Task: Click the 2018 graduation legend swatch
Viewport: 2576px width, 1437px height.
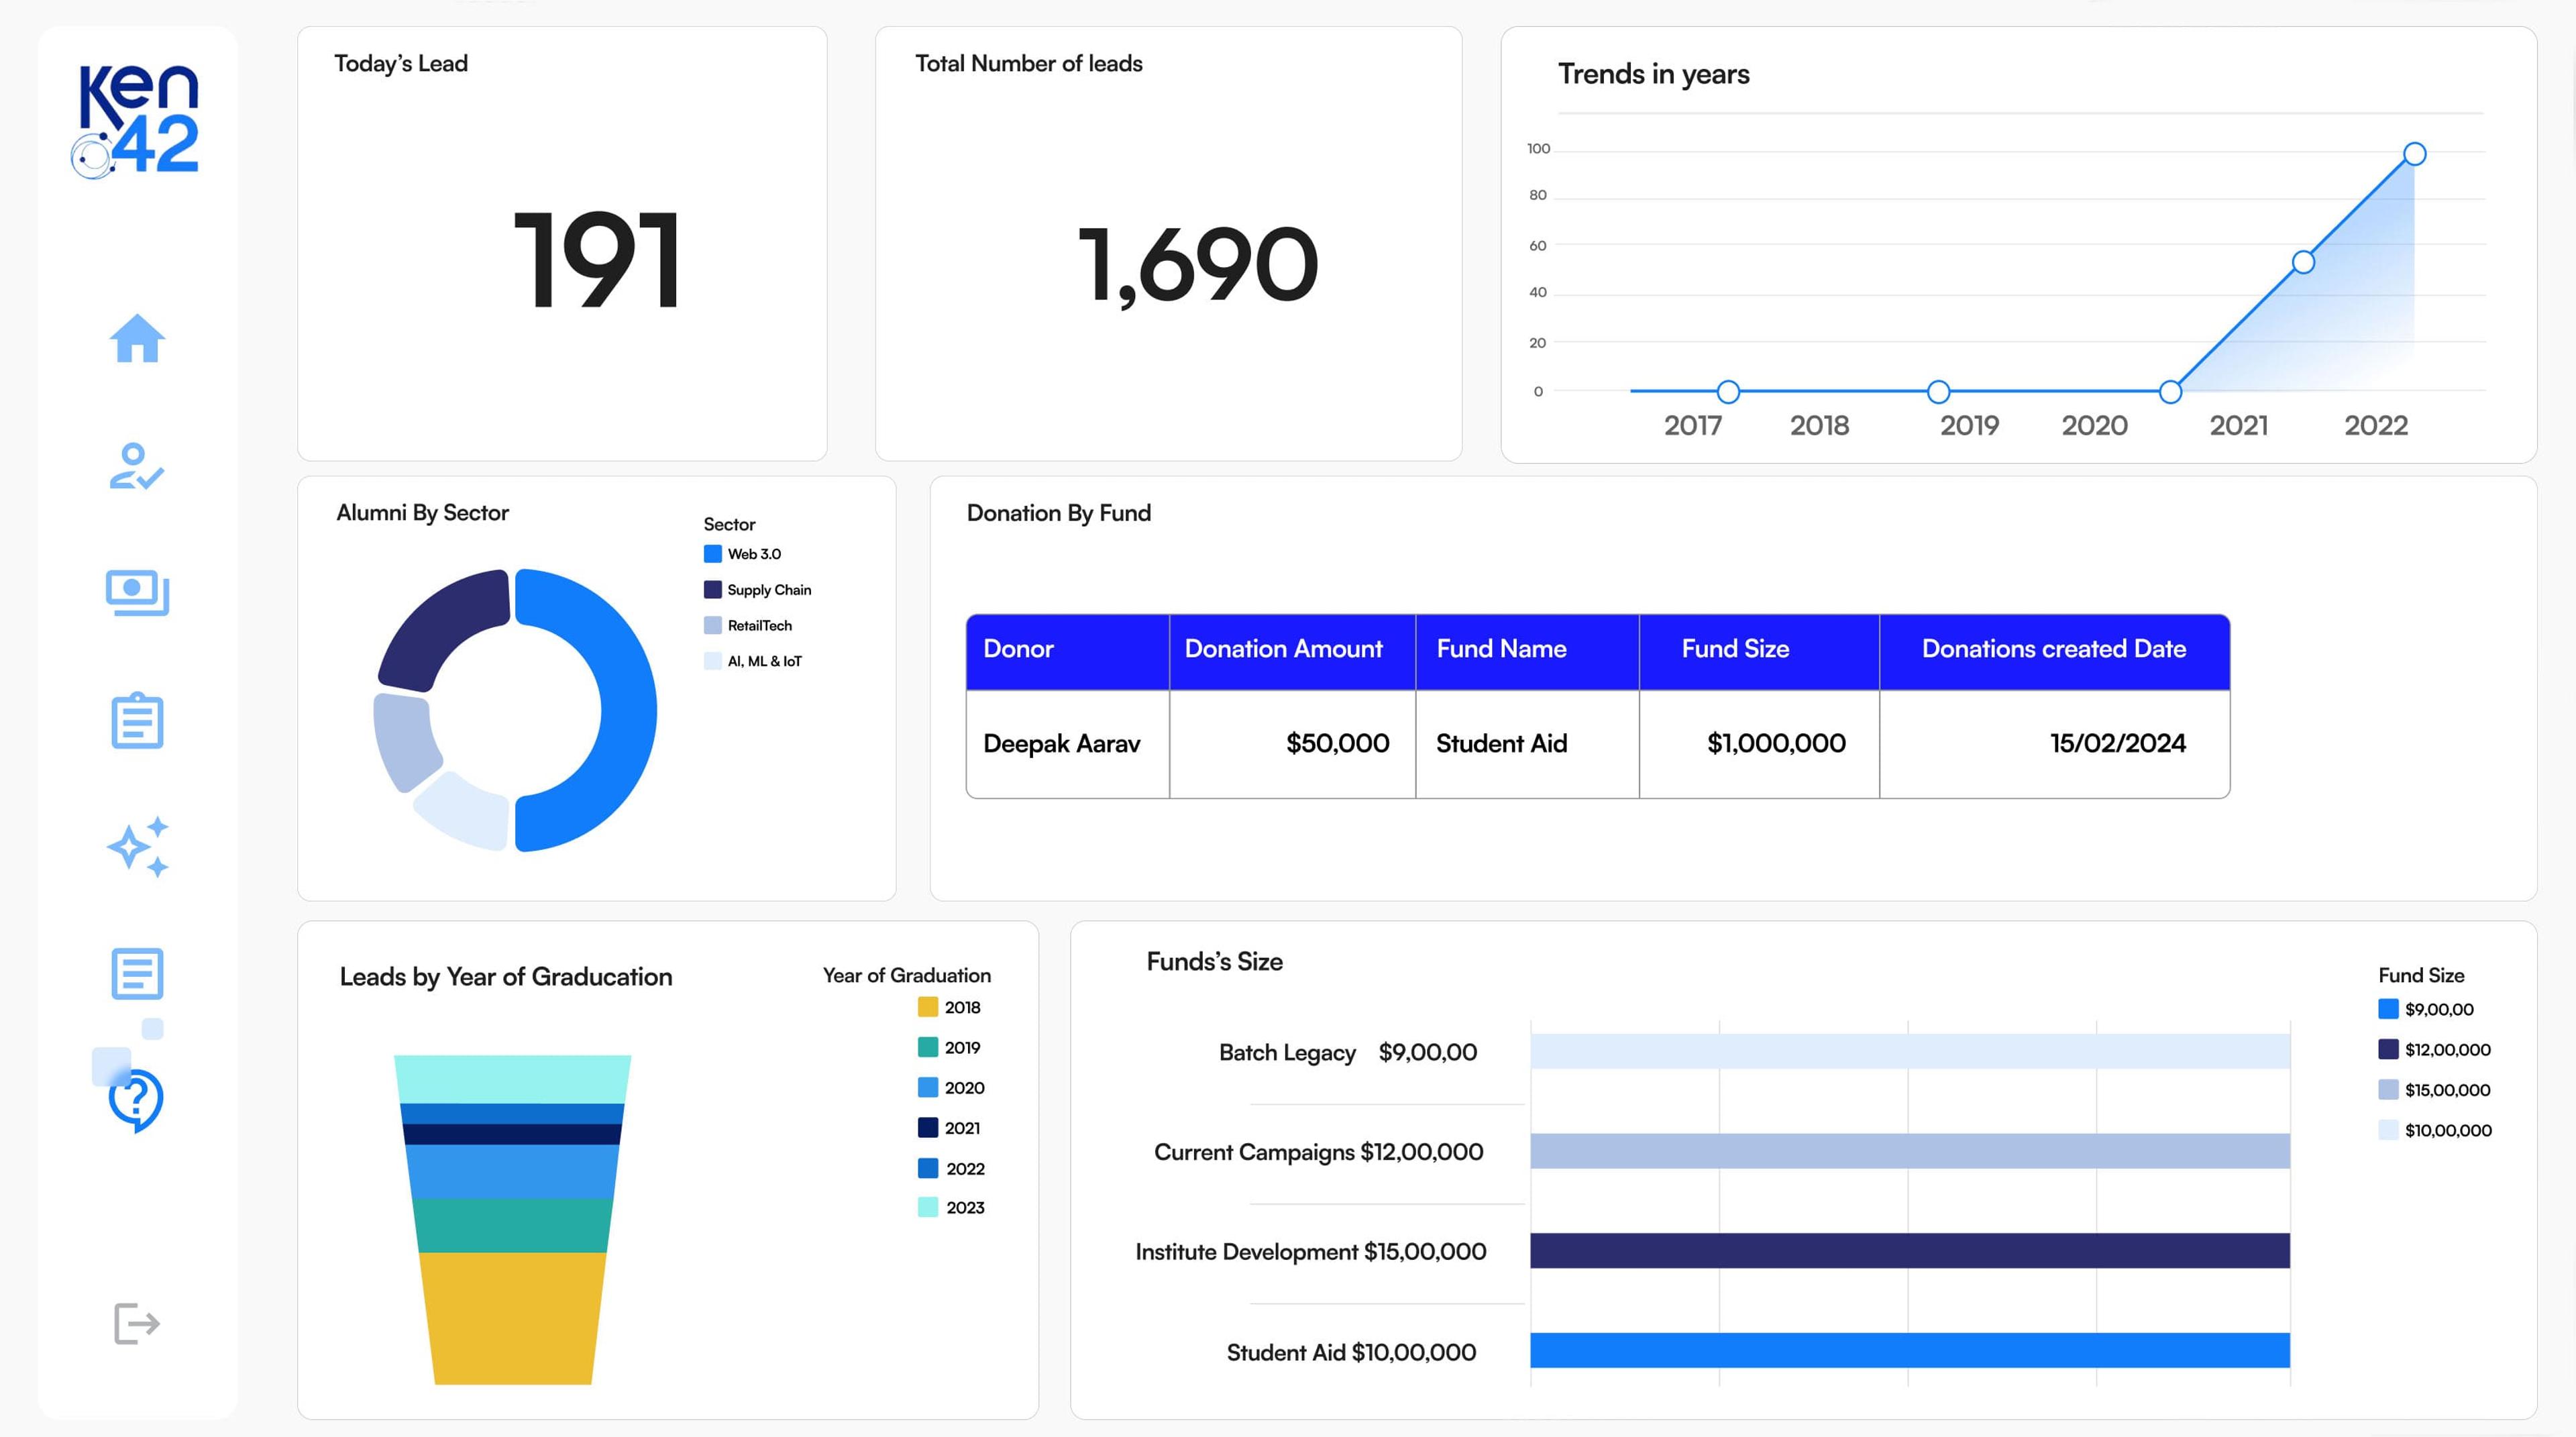Action: click(x=927, y=1007)
